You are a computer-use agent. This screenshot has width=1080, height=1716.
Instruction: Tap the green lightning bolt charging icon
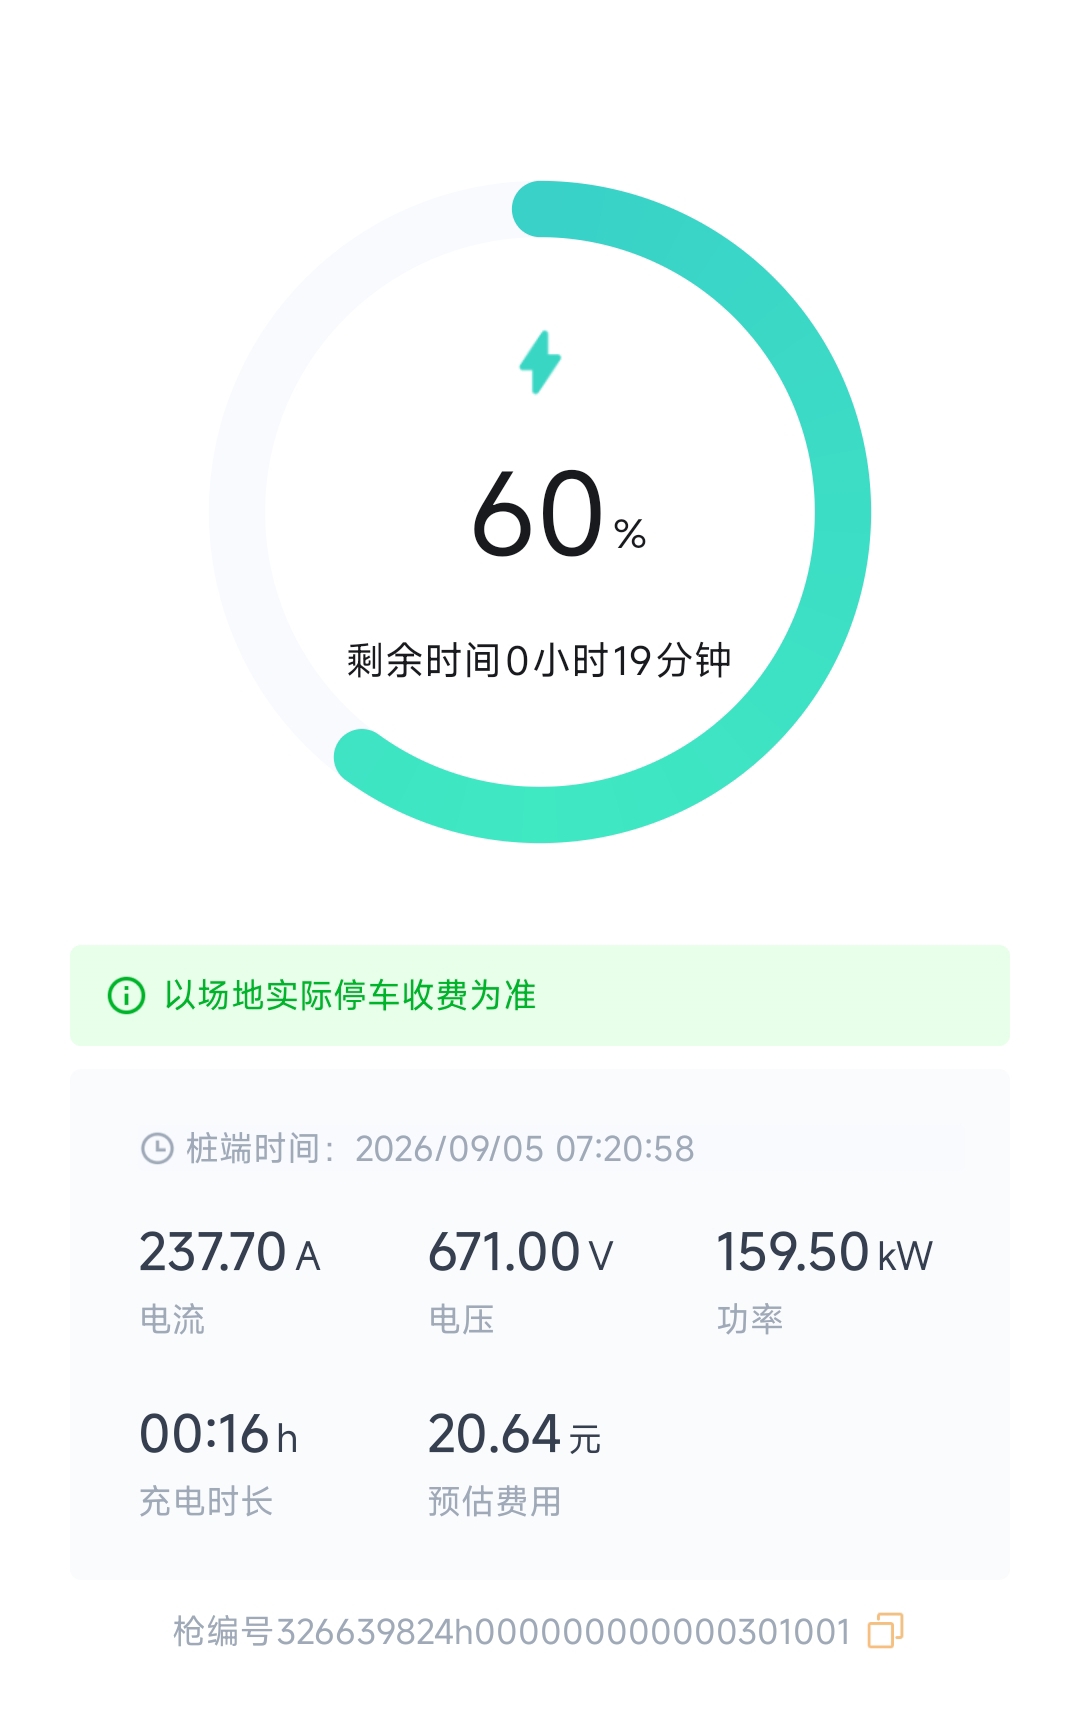pyautogui.click(x=540, y=362)
